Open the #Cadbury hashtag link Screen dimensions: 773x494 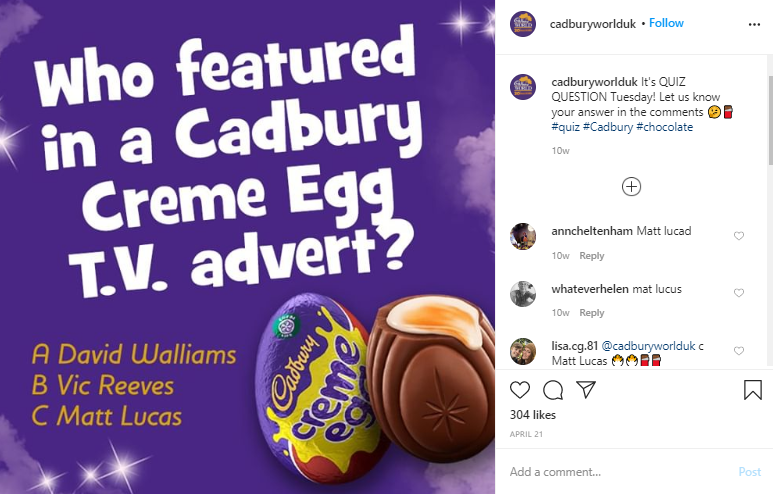coord(607,127)
